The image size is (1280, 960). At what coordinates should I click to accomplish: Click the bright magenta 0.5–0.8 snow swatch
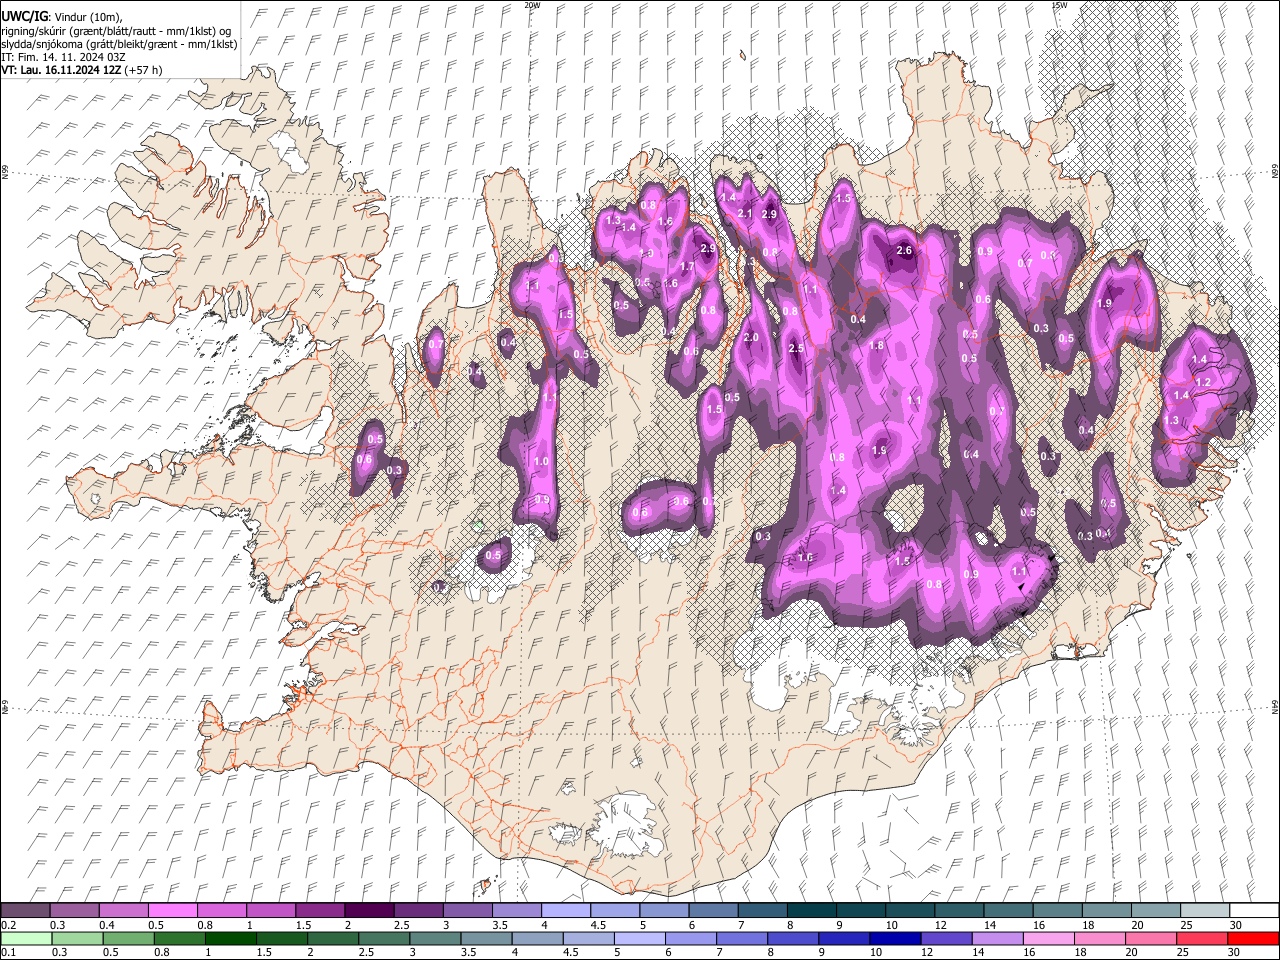pos(172,911)
